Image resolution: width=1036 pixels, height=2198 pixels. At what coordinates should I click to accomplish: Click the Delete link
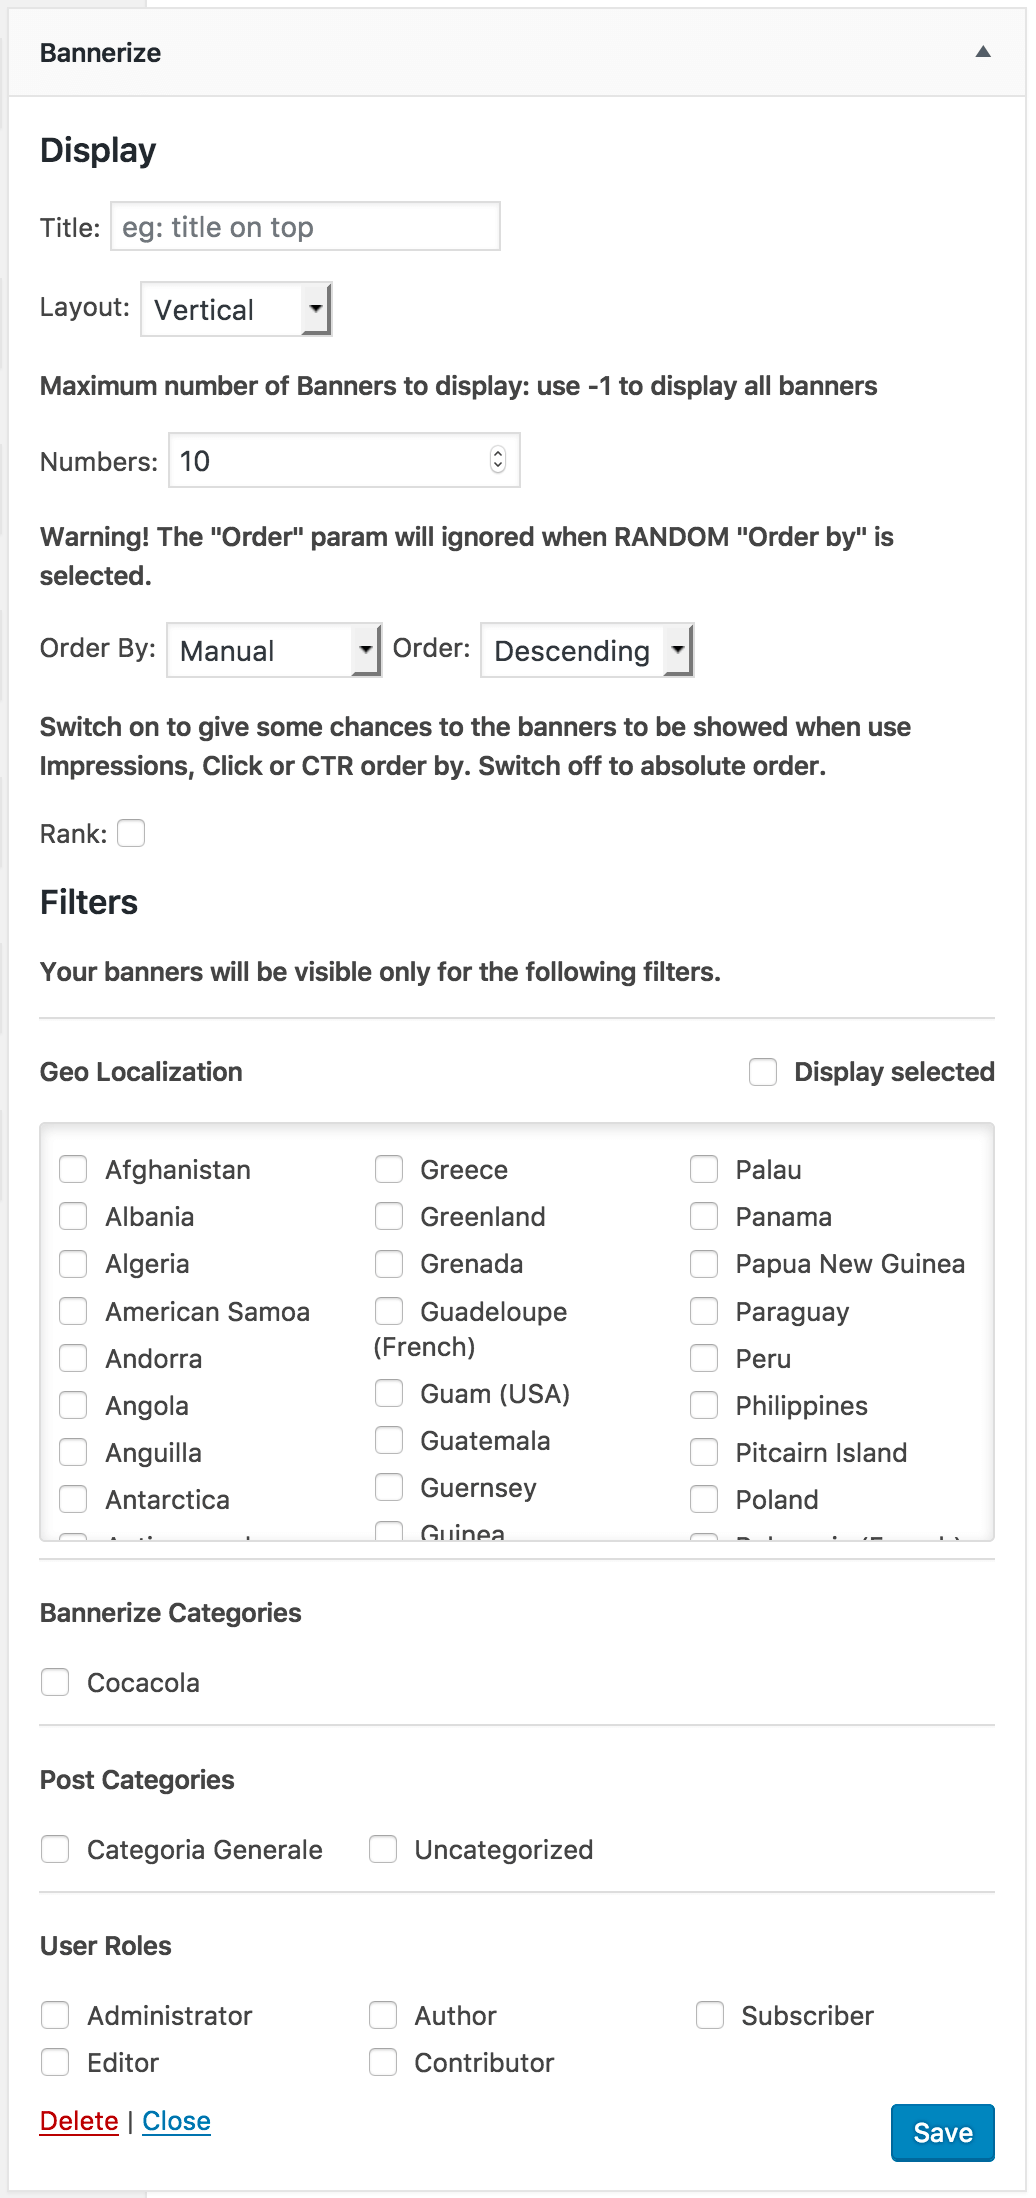click(x=79, y=2121)
